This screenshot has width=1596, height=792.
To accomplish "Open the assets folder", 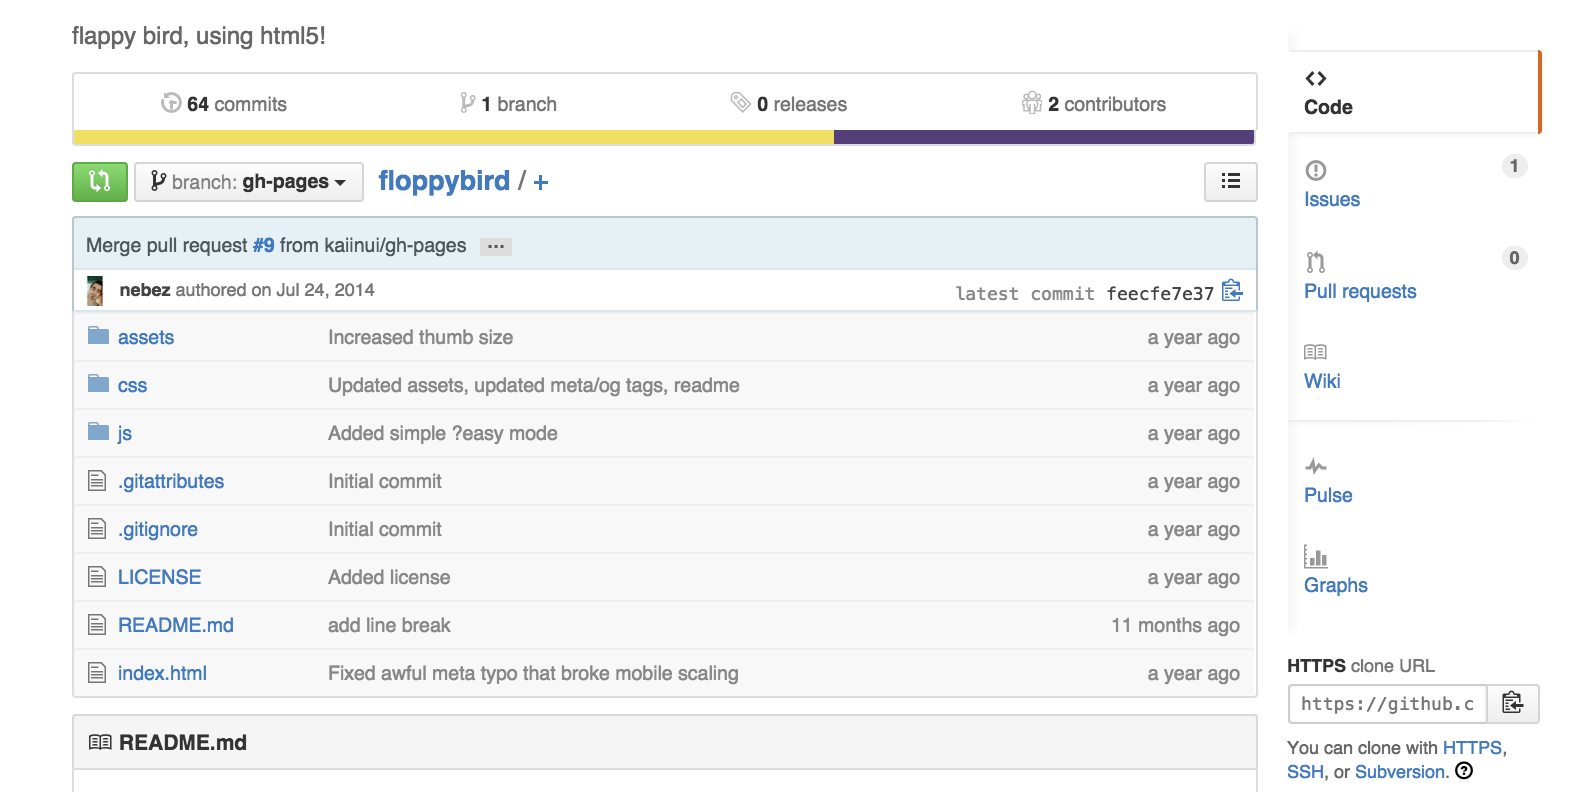I will [146, 337].
